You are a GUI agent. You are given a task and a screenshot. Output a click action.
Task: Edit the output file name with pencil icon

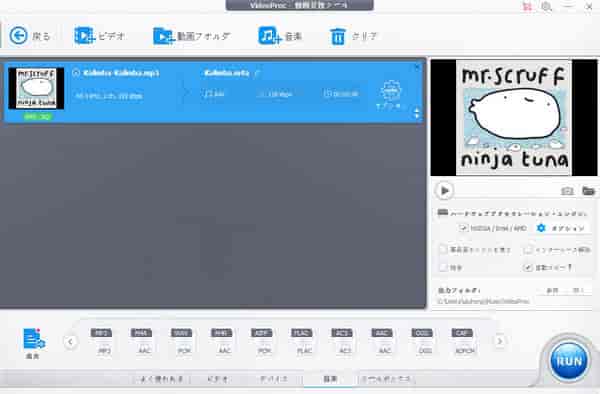258,73
